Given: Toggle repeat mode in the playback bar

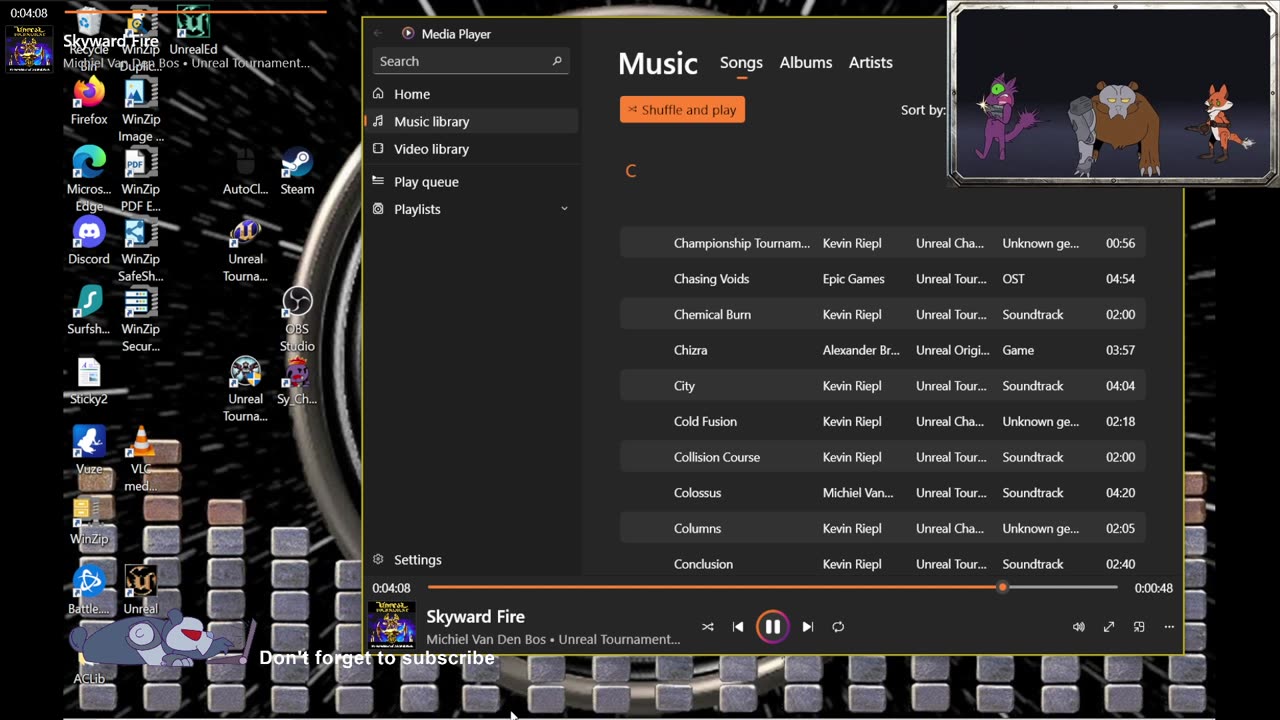Looking at the screenshot, I should coord(838,627).
